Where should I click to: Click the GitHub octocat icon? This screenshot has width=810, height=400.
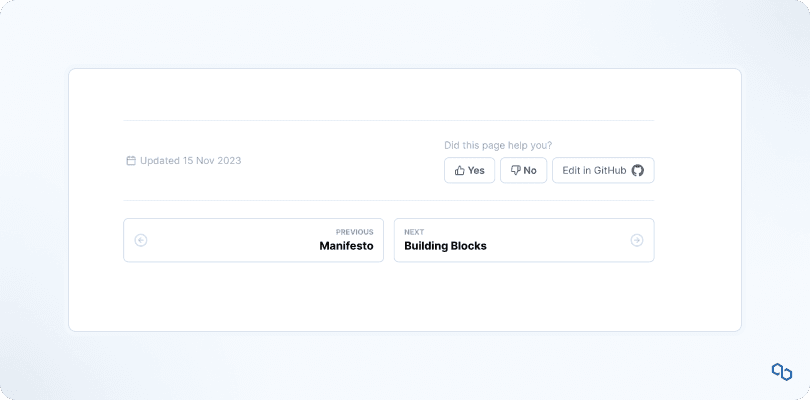(x=638, y=170)
